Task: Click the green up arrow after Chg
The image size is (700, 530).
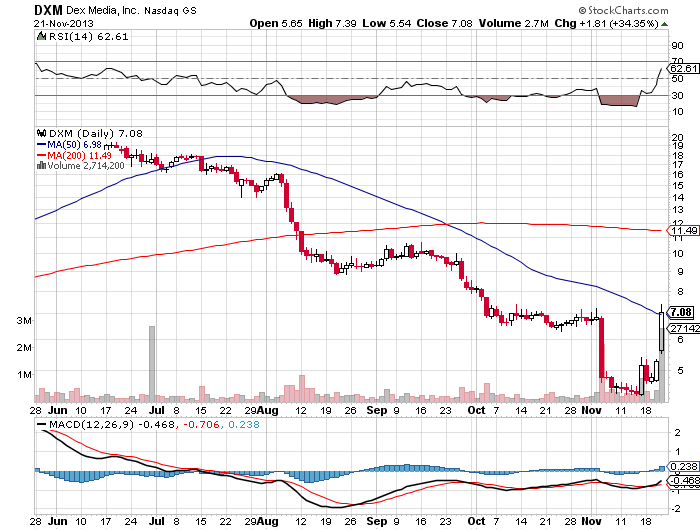Action: [x=664, y=24]
